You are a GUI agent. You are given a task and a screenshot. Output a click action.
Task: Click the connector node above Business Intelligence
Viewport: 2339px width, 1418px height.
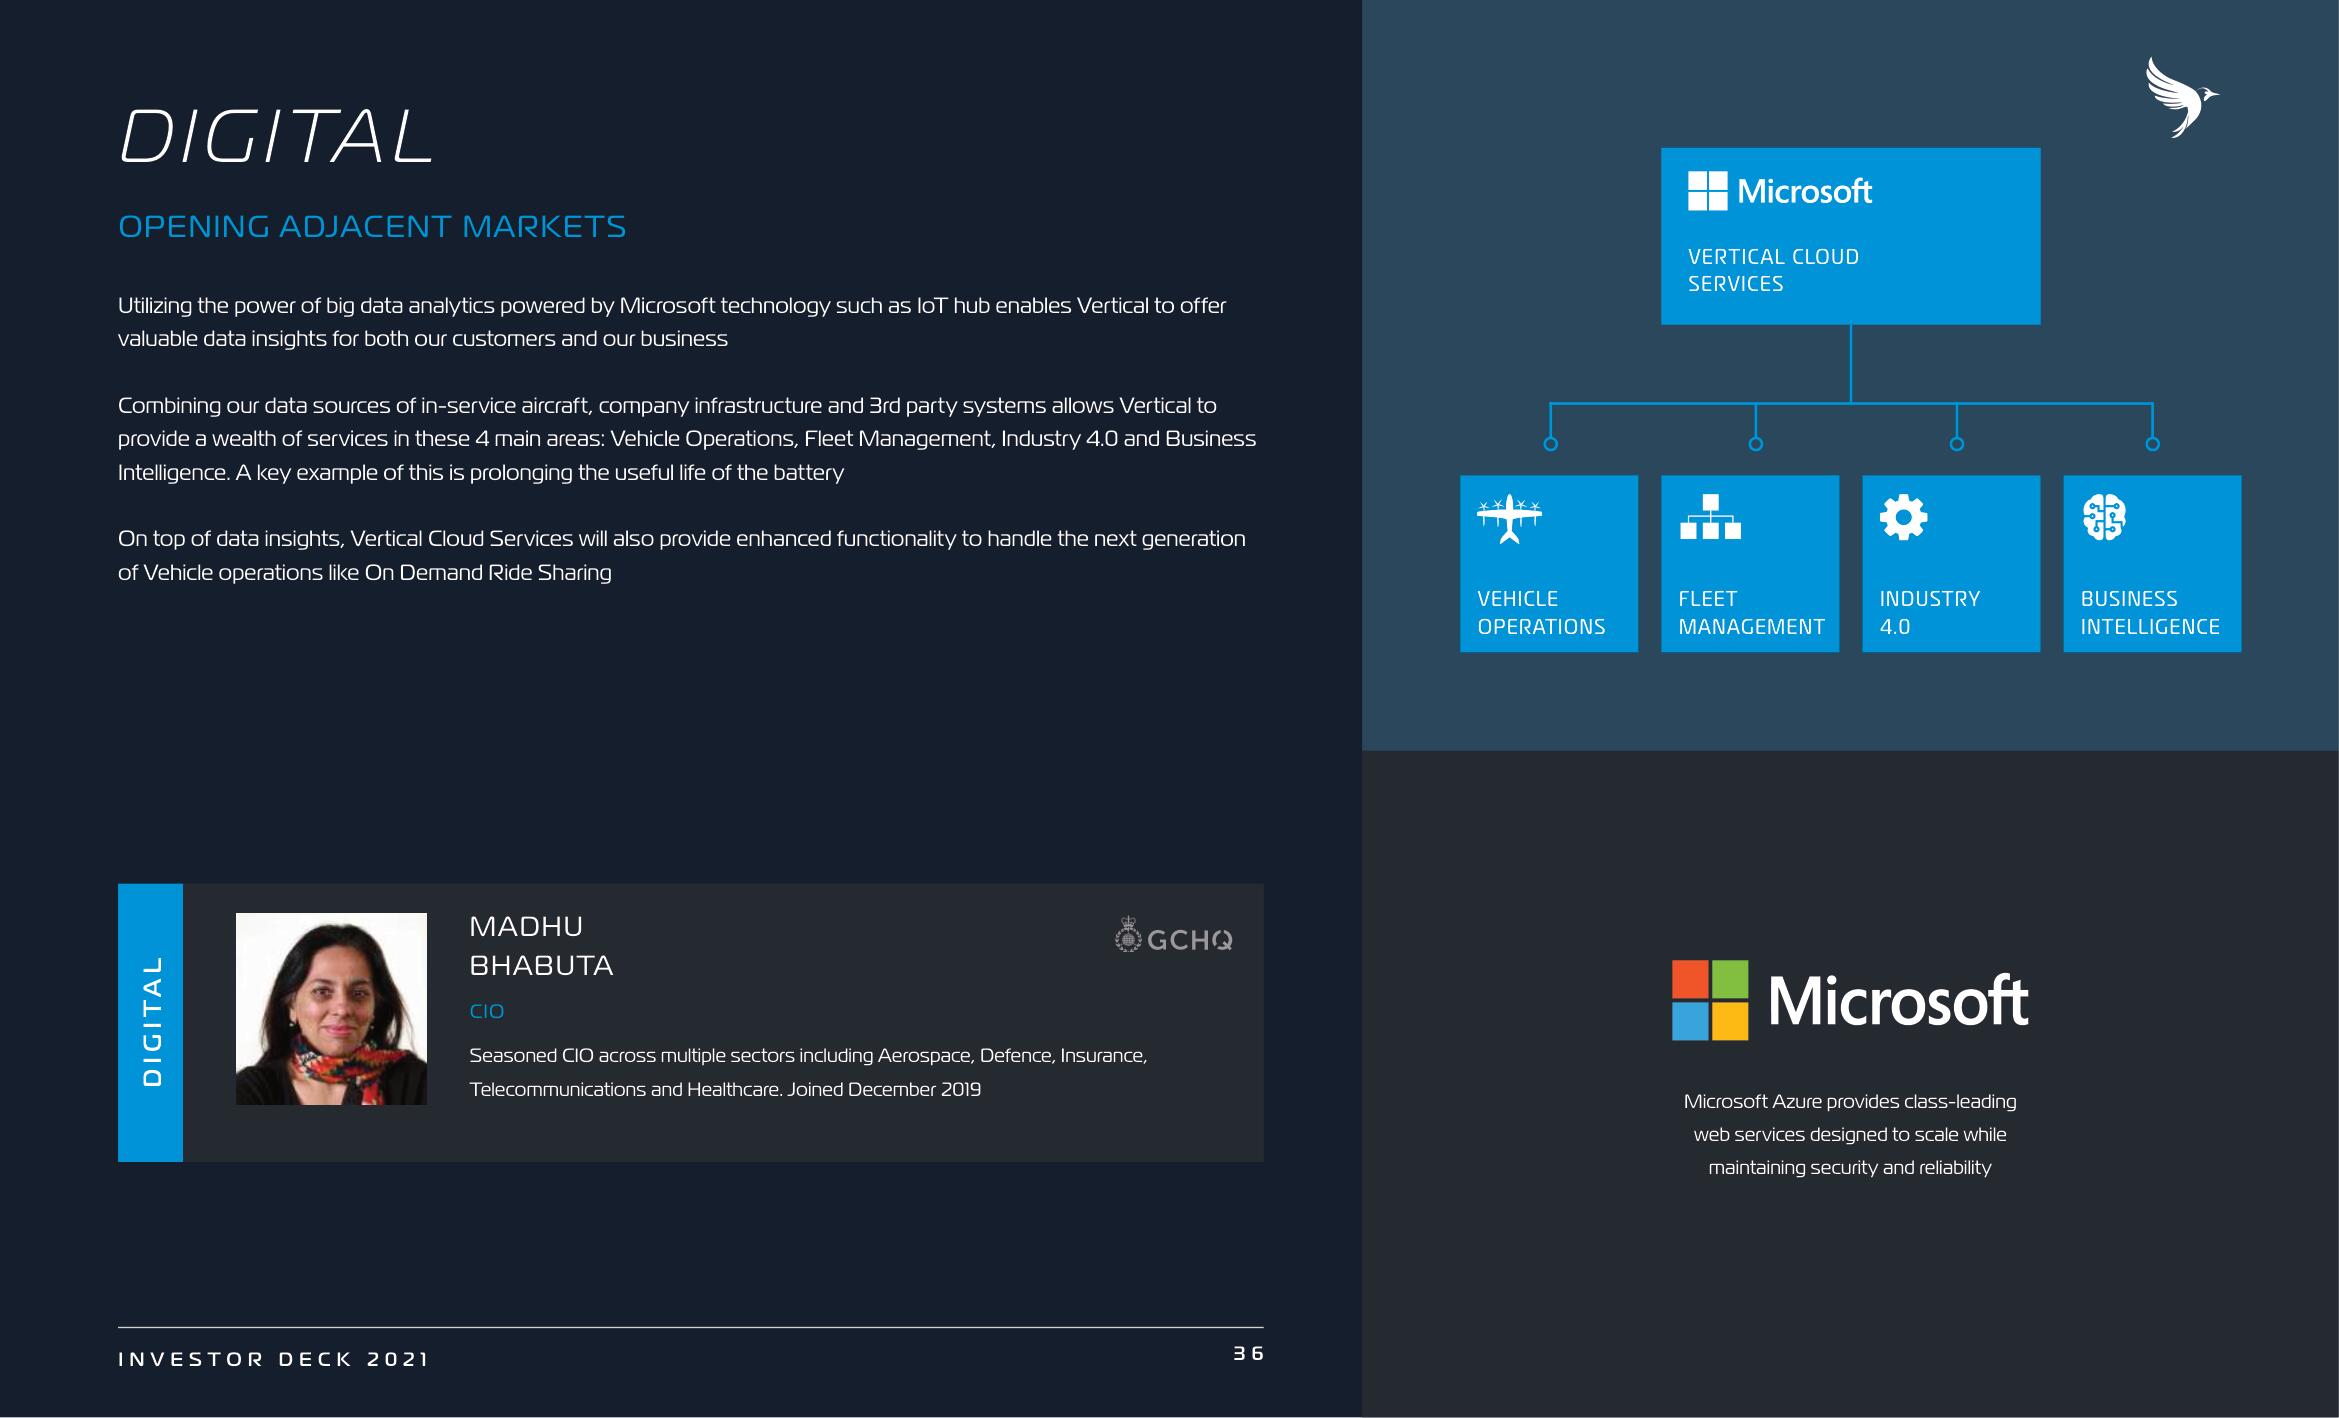(x=2153, y=444)
